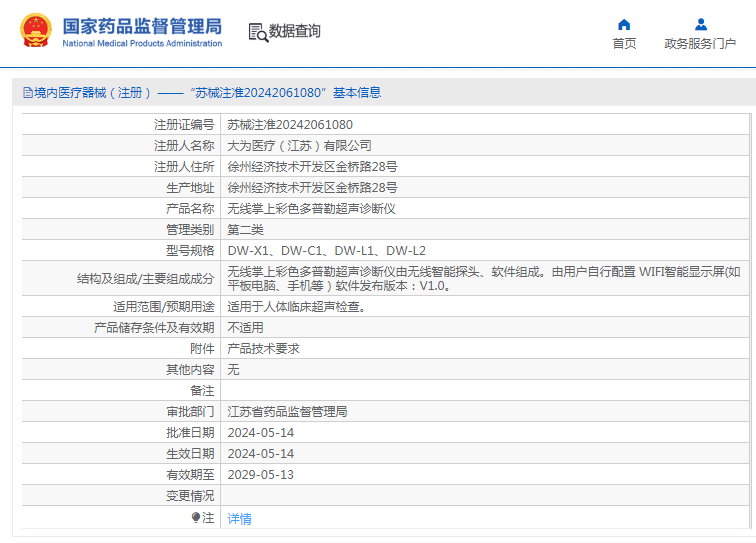Click the 变更情况 label

(x=190, y=496)
